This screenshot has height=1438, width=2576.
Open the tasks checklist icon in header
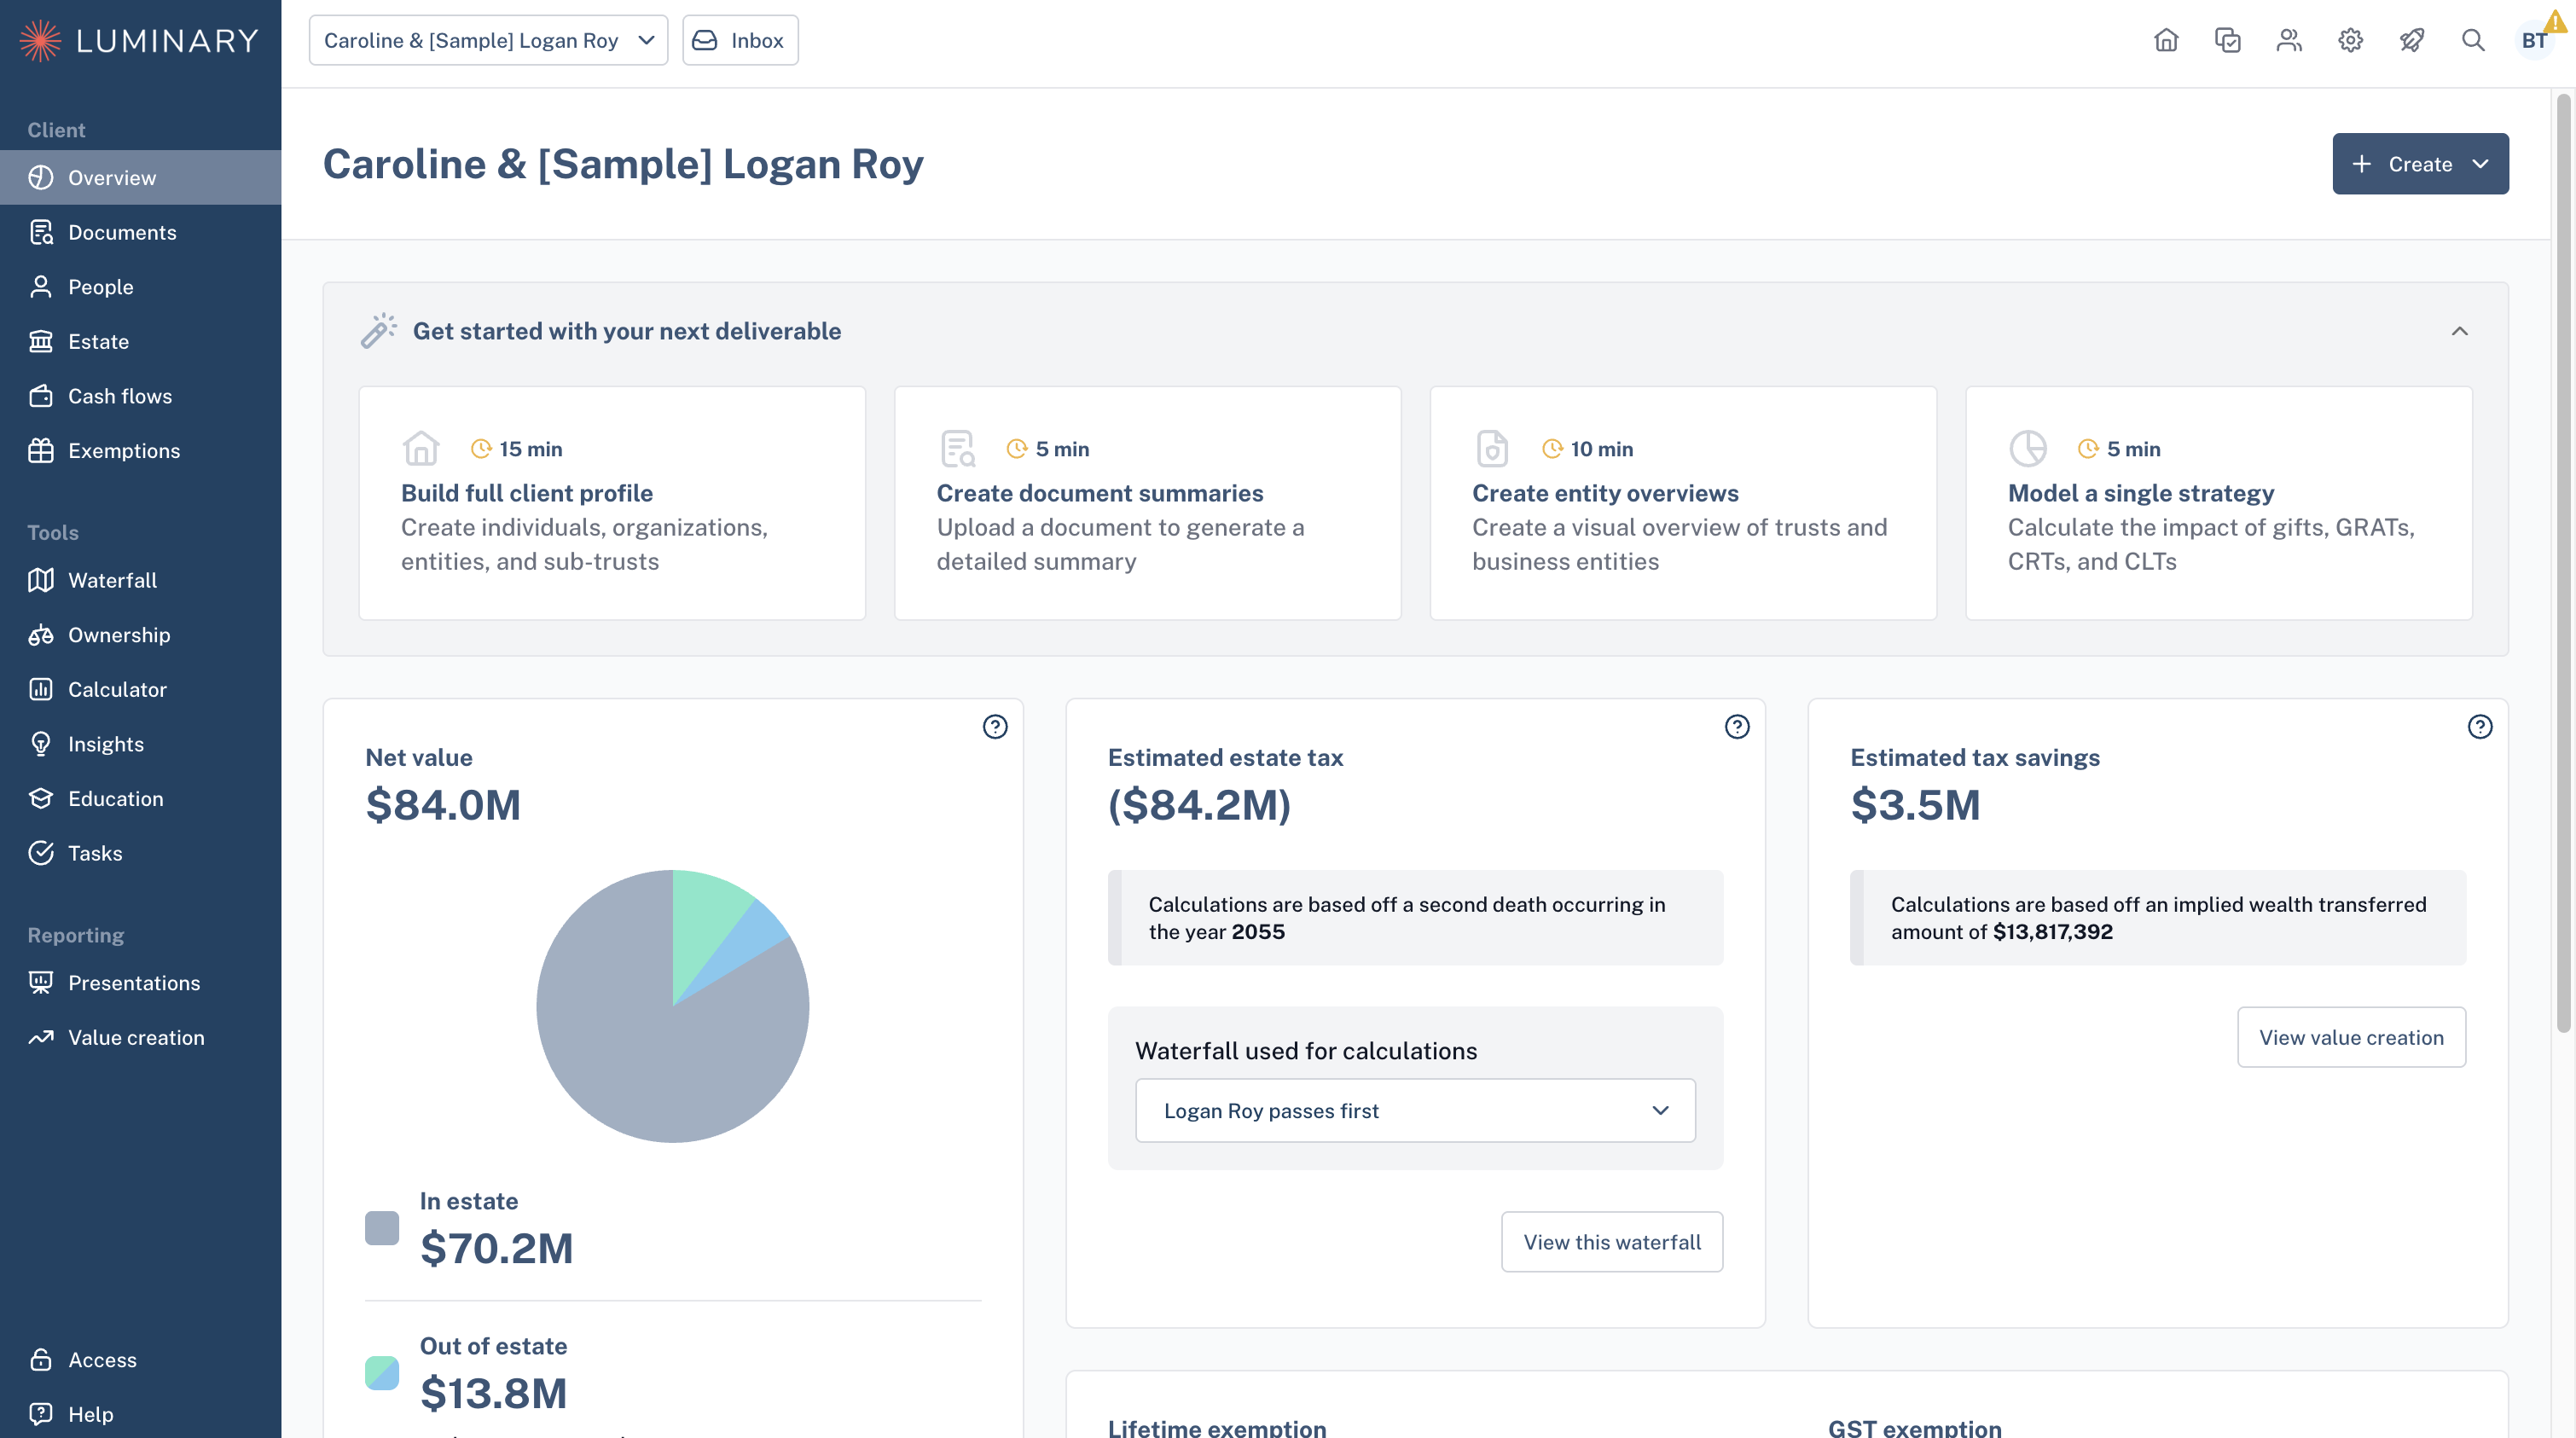point(2228,40)
